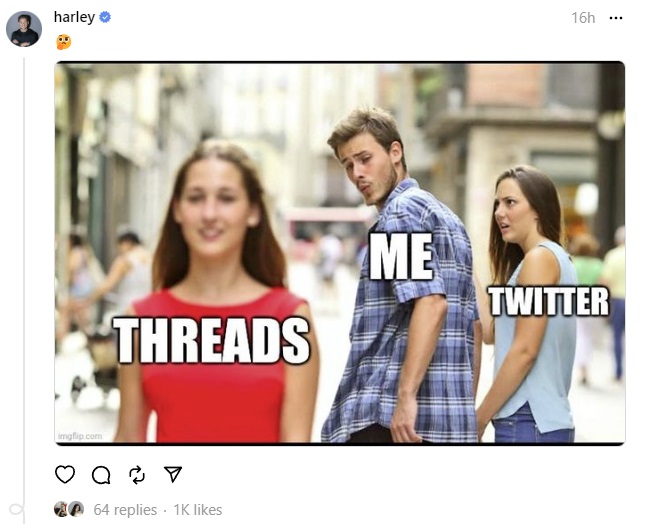Click the confused emoji in the post text
The height and width of the screenshot is (524, 654).
point(63,42)
